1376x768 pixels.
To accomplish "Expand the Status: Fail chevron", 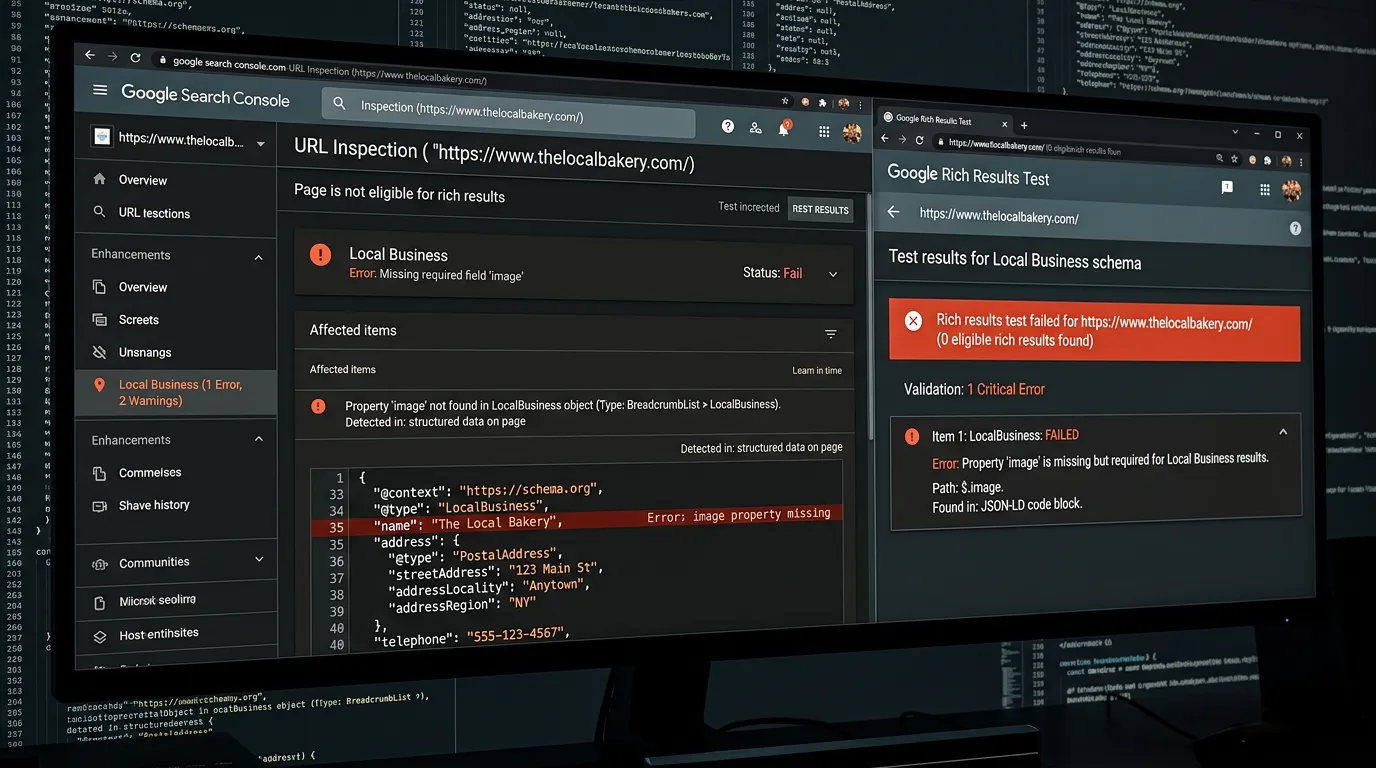I will click(x=832, y=274).
